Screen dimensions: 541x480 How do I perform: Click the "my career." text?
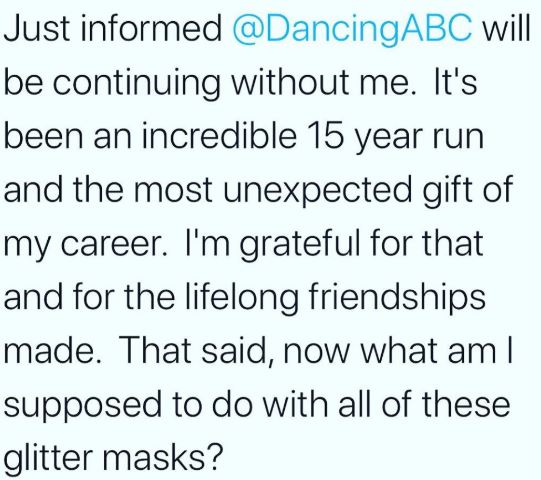coord(86,244)
